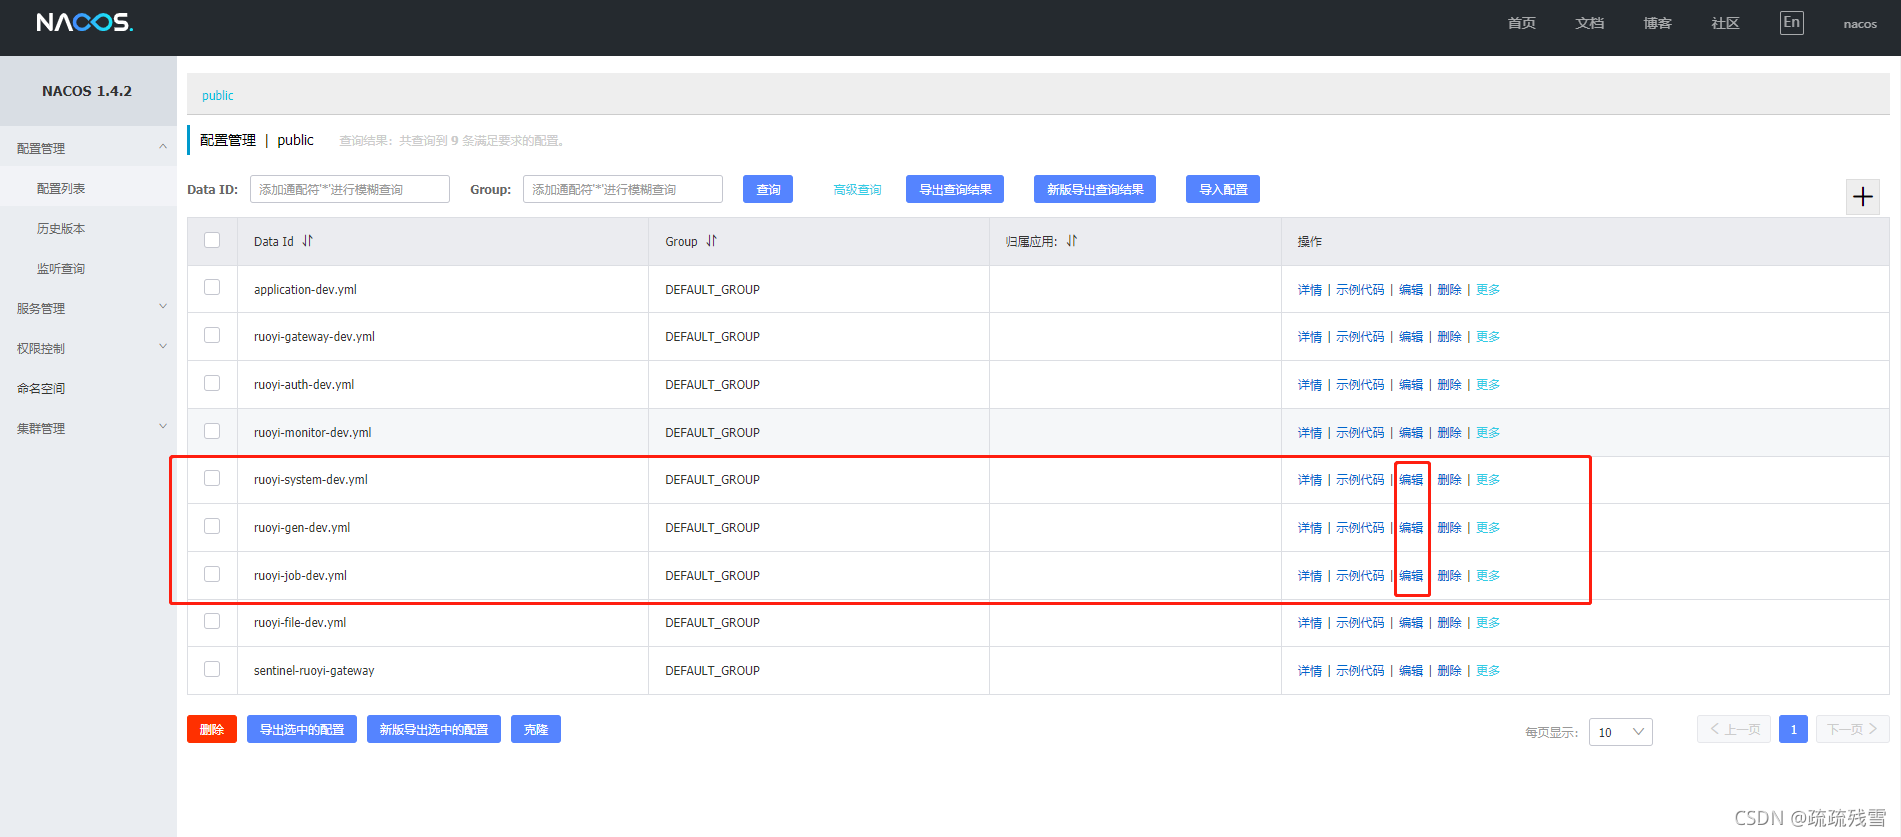The image size is (1901, 837).
Task: Click the plus icon to add configuration
Action: [1862, 197]
